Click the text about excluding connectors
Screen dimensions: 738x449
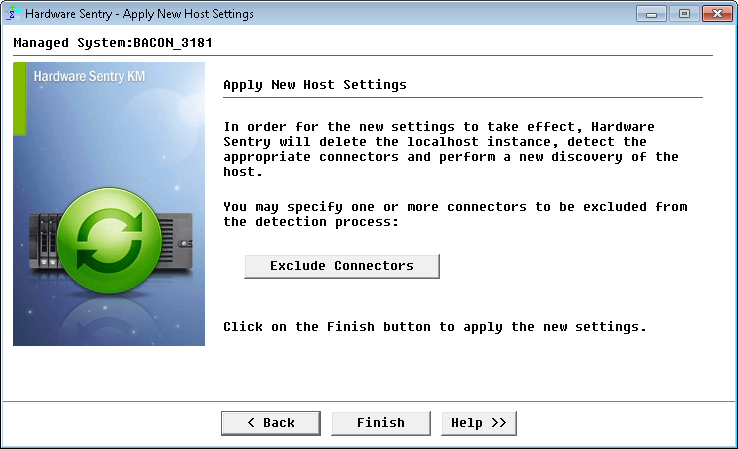pyautogui.click(x=455, y=214)
